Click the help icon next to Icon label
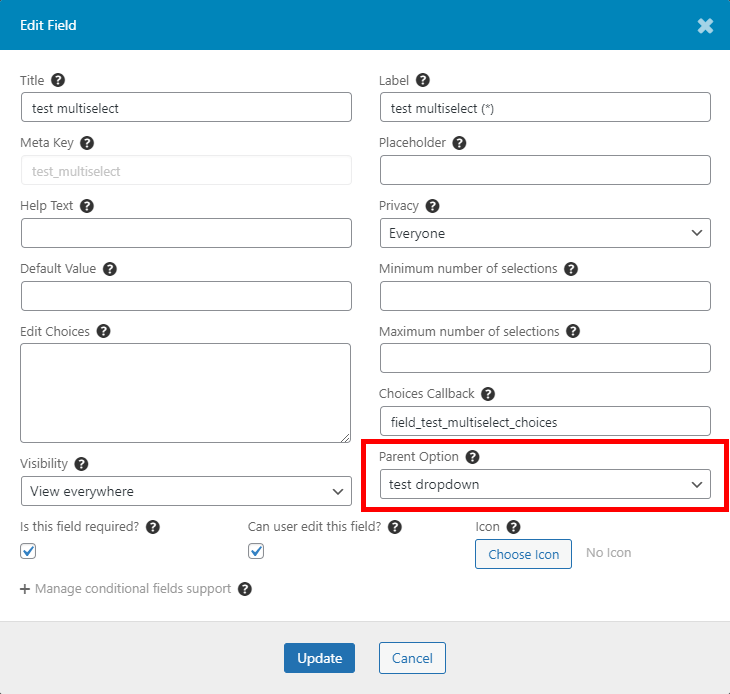 coord(513,527)
